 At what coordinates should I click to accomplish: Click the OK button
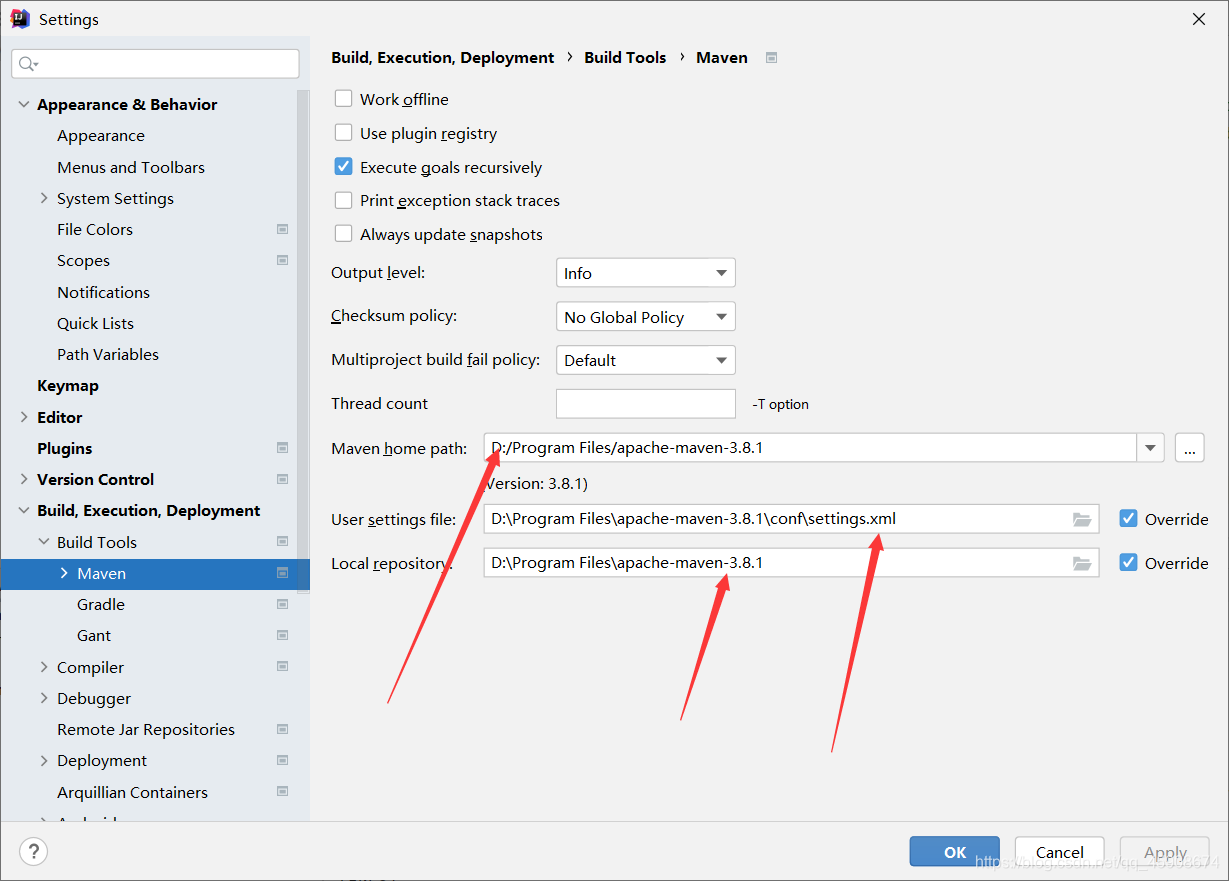coord(955,852)
